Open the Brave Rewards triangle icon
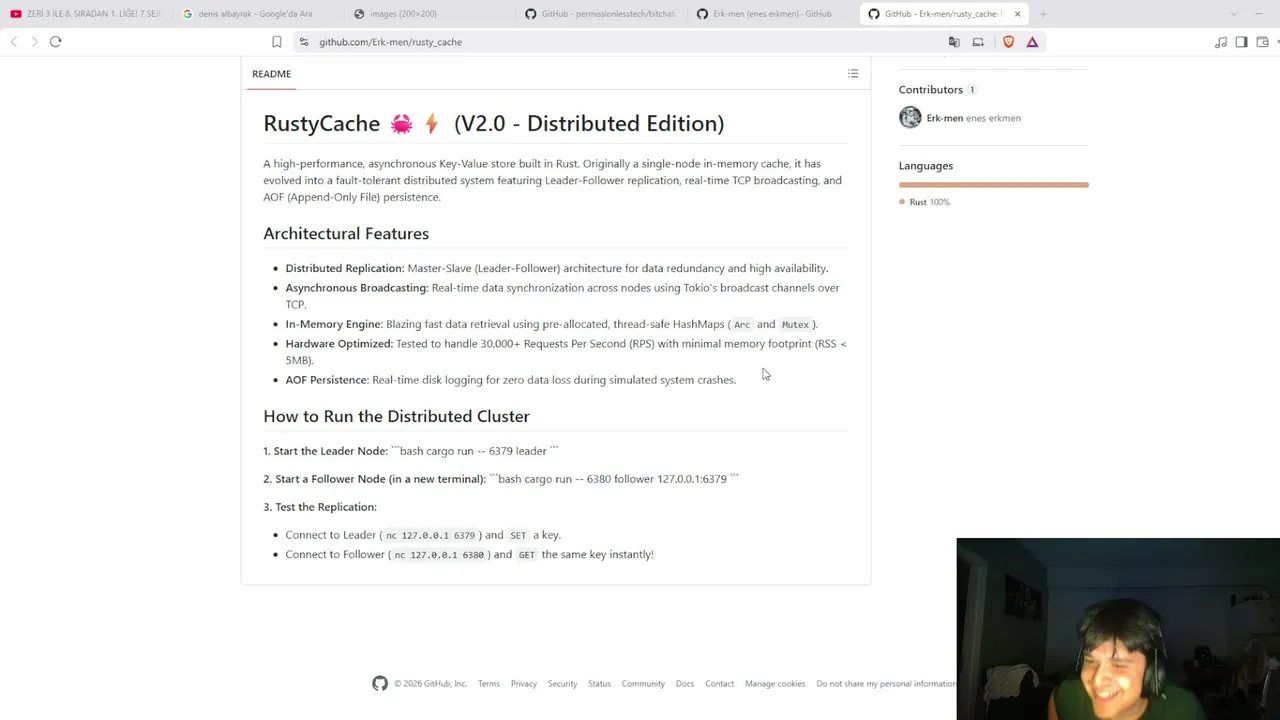 point(1032,42)
